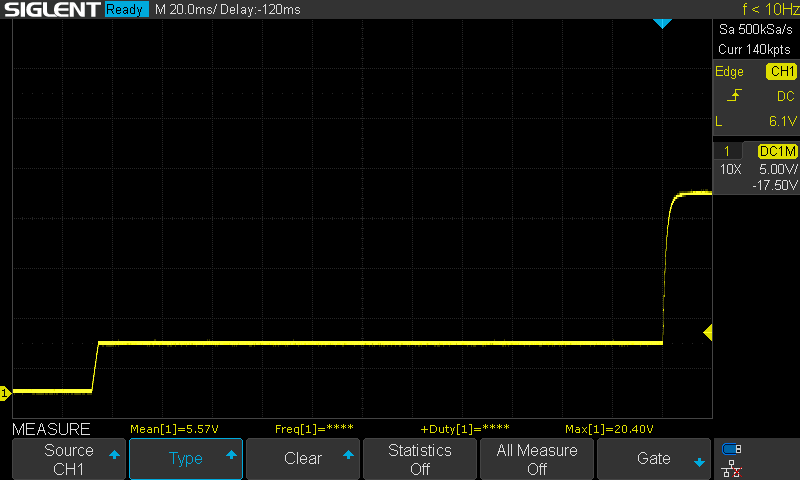Click the USB drive status icon
Viewport: 800px width, 480px height.
732,449
